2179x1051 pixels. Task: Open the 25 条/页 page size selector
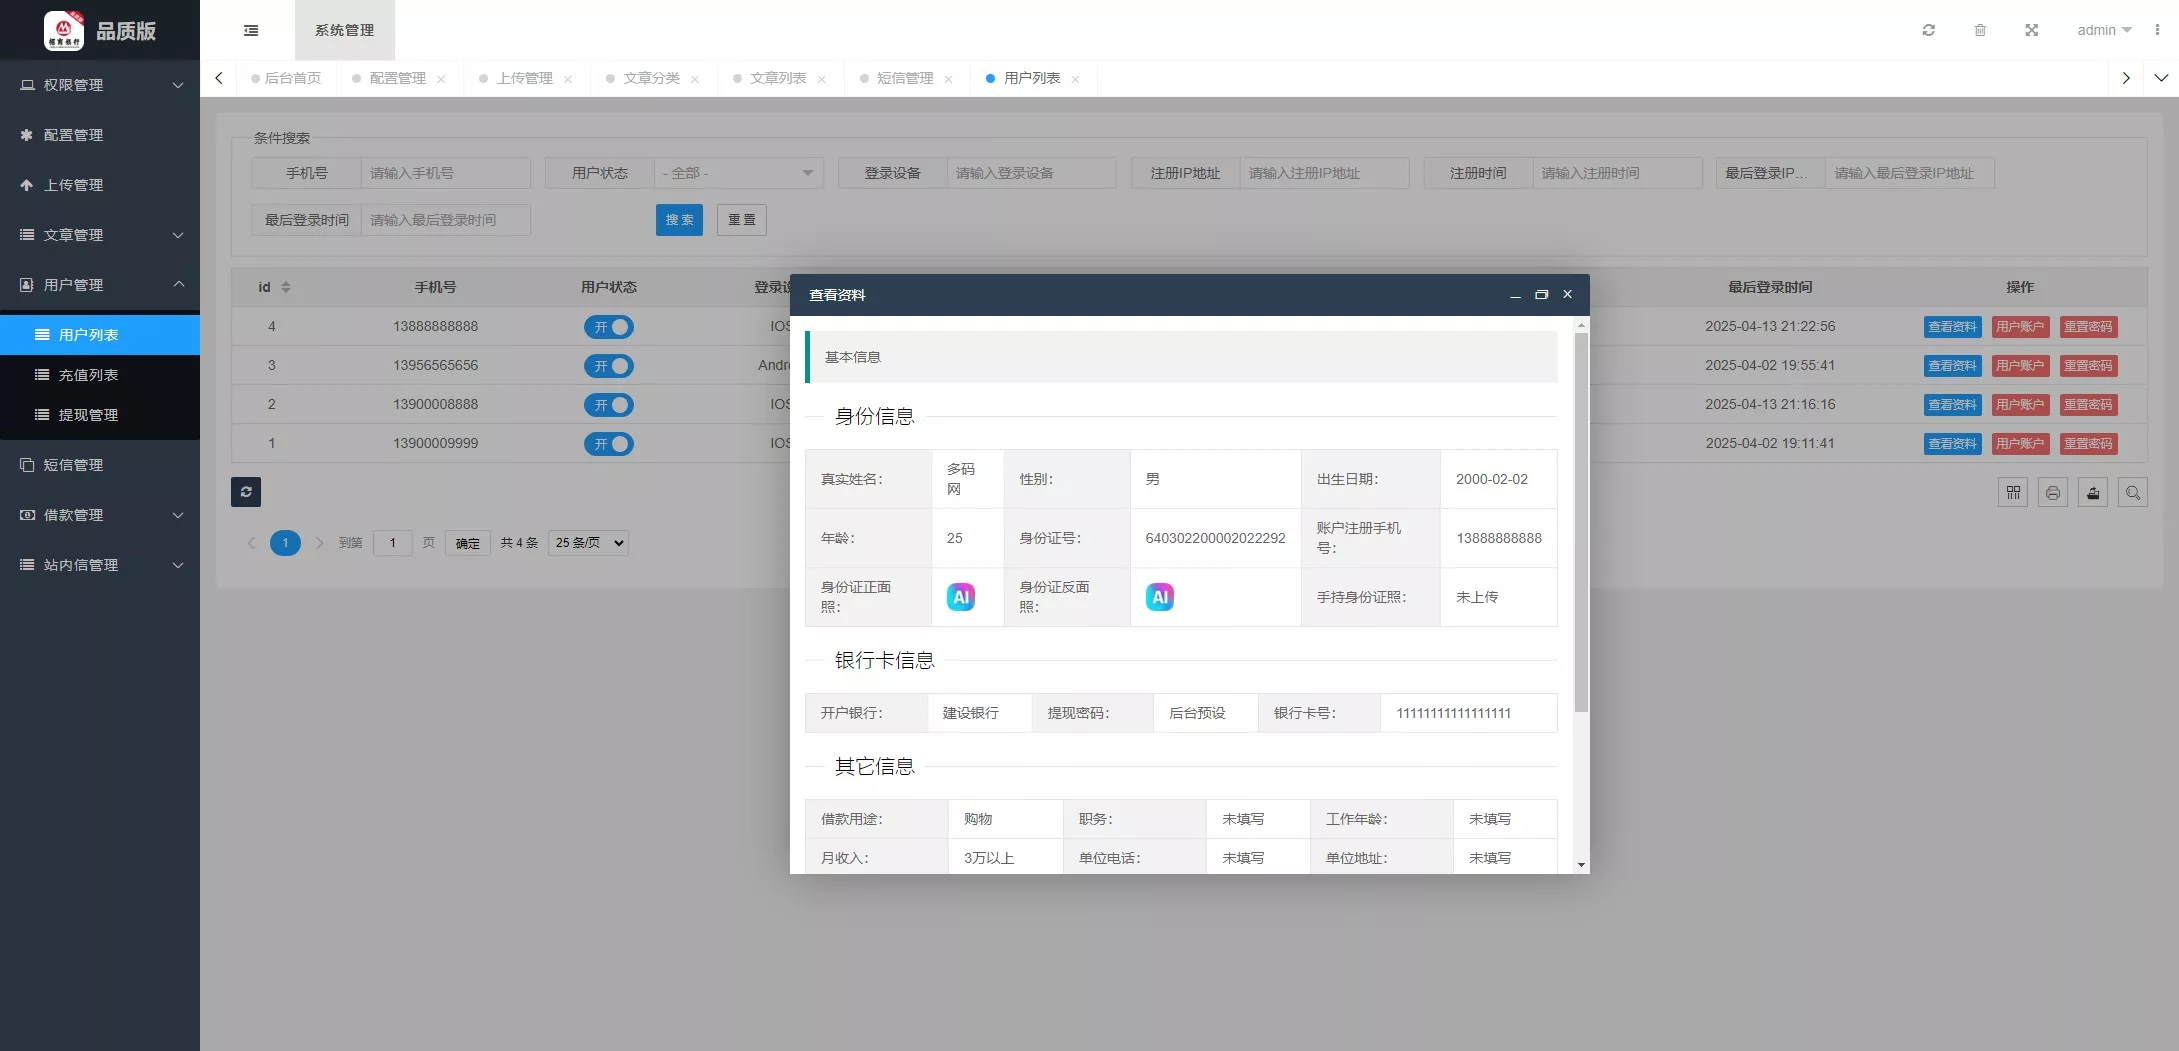(x=588, y=543)
